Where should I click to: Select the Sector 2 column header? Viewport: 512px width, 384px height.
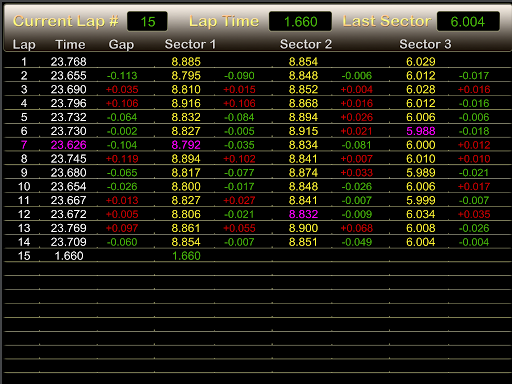[306, 44]
